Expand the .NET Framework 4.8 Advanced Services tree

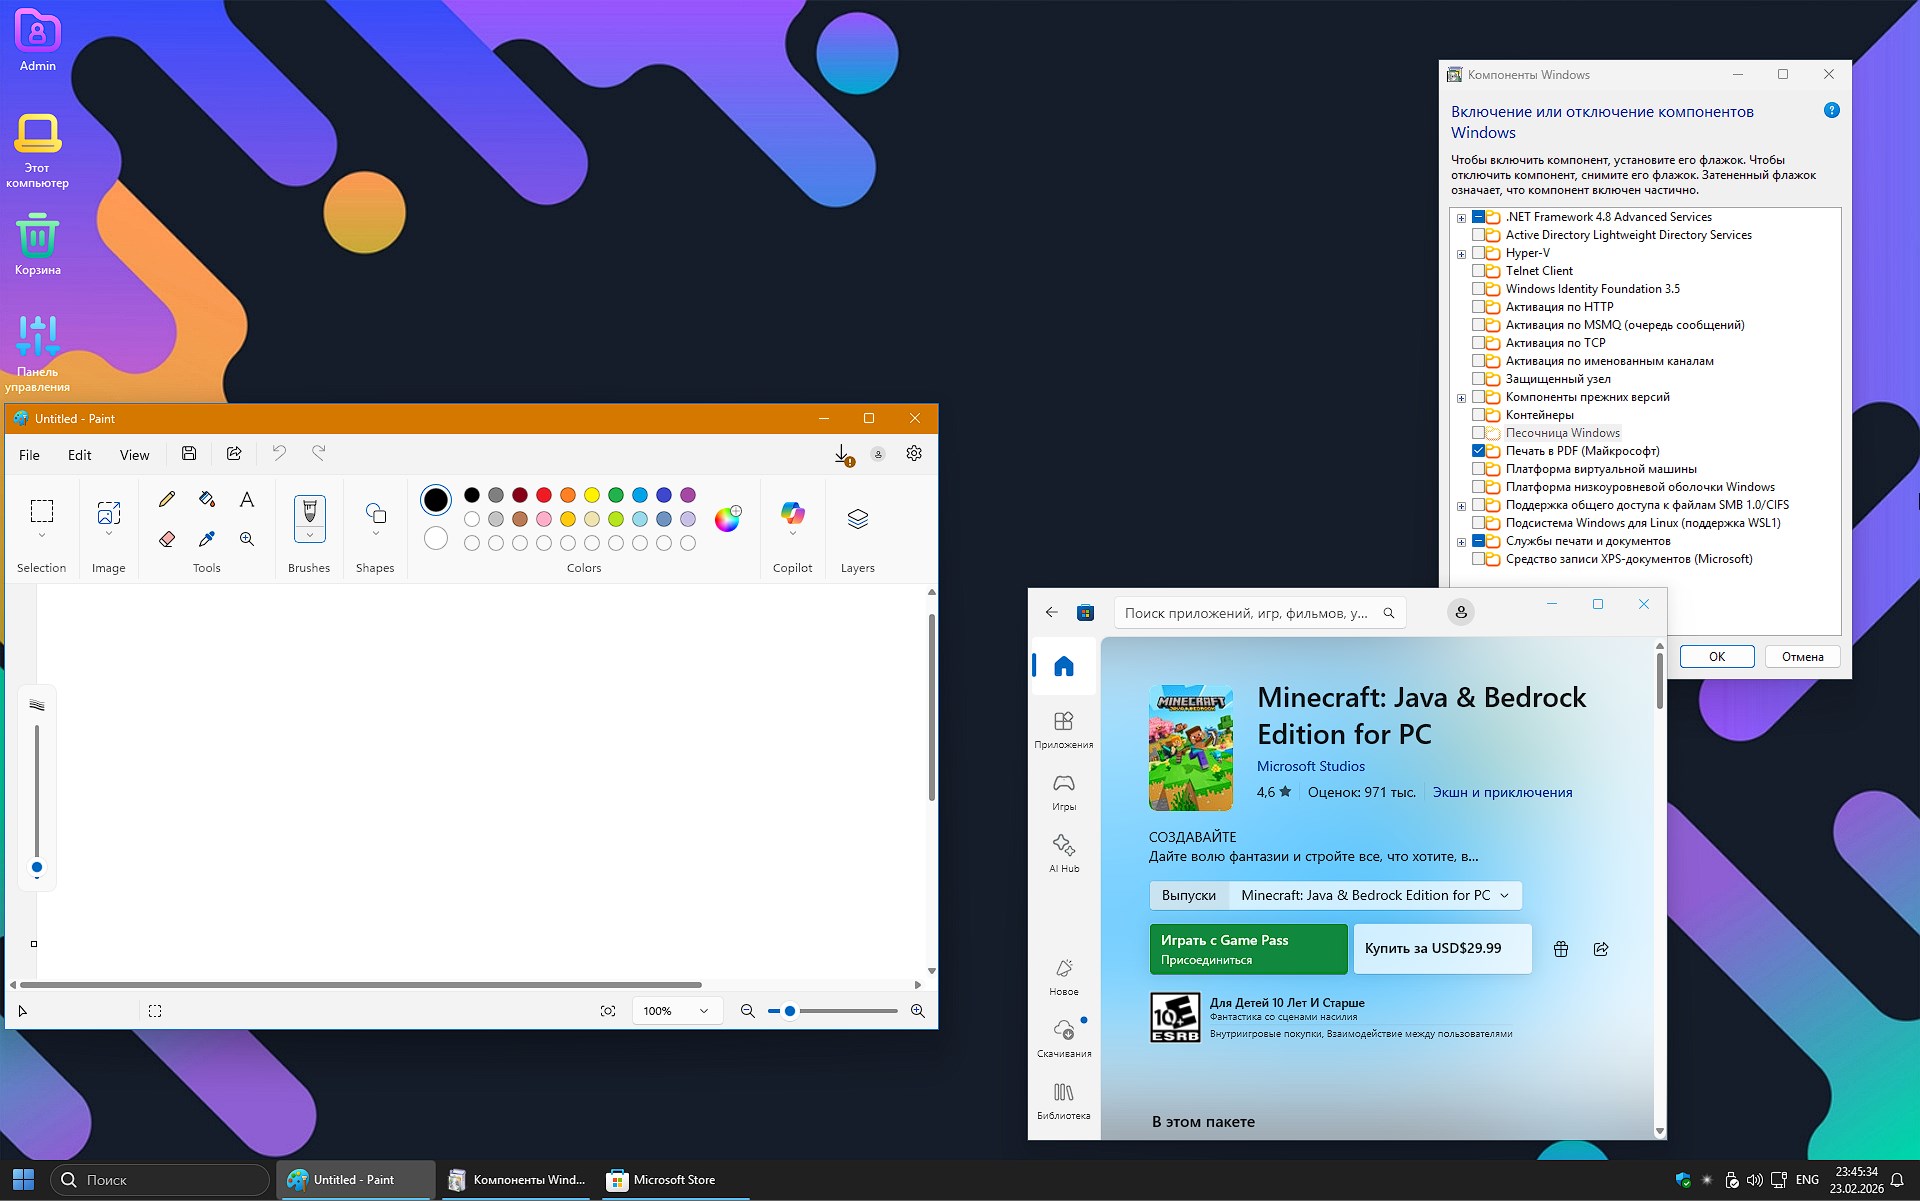point(1461,218)
